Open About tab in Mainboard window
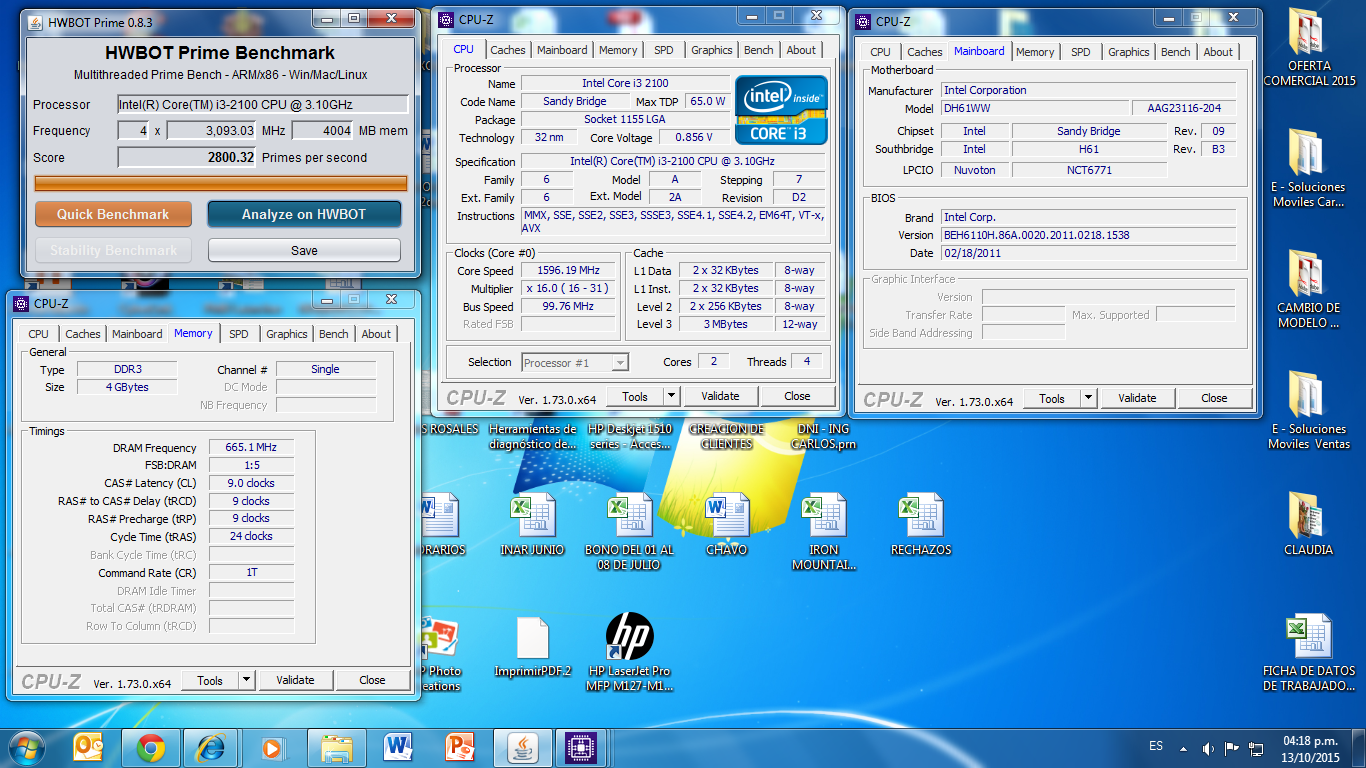1366x768 pixels. pos(1218,52)
